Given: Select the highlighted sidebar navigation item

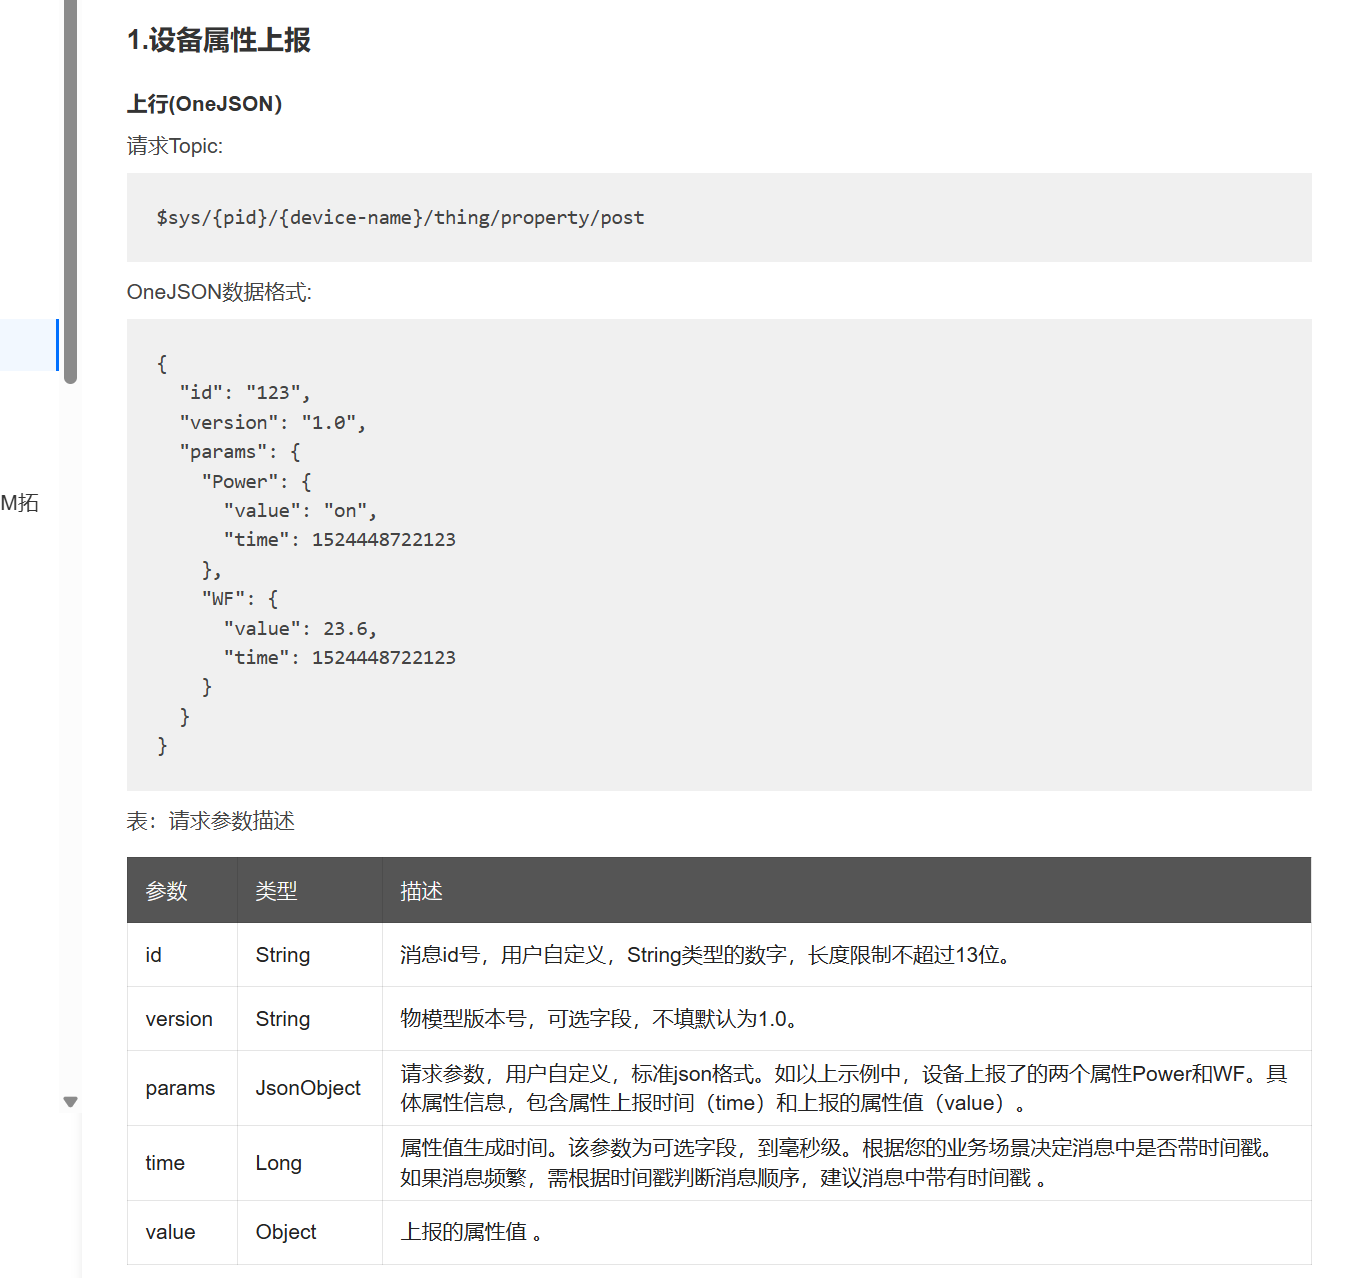Looking at the screenshot, I should click(x=28, y=345).
